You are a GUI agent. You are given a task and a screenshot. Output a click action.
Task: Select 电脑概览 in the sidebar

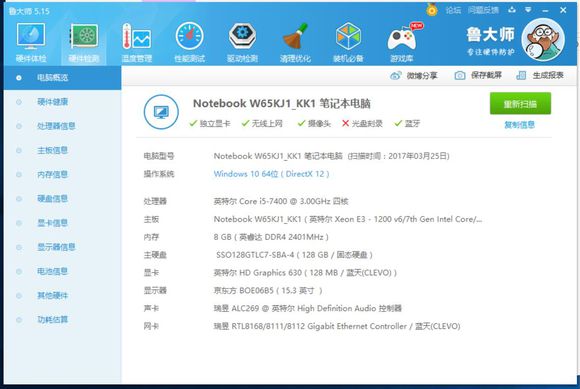62,78
